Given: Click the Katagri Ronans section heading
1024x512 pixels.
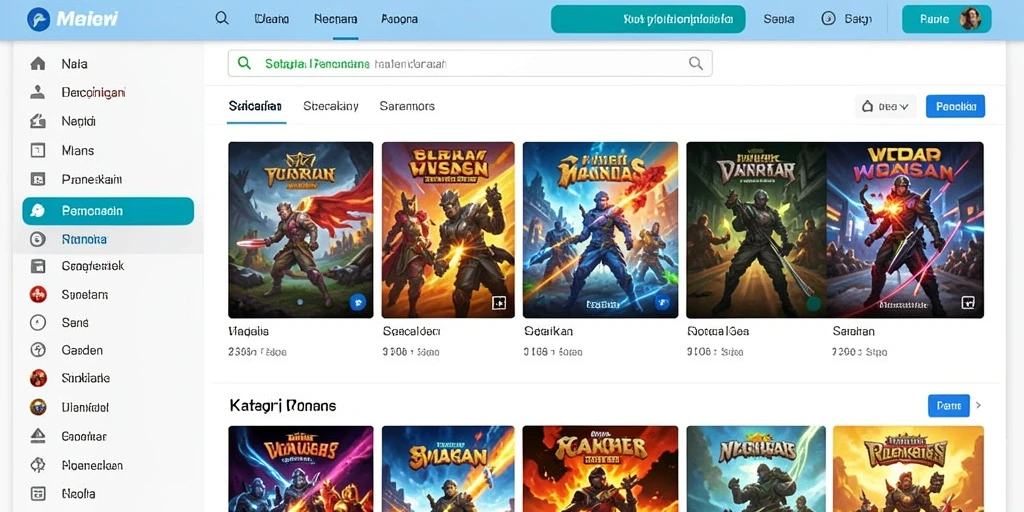Looking at the screenshot, I should point(283,406).
